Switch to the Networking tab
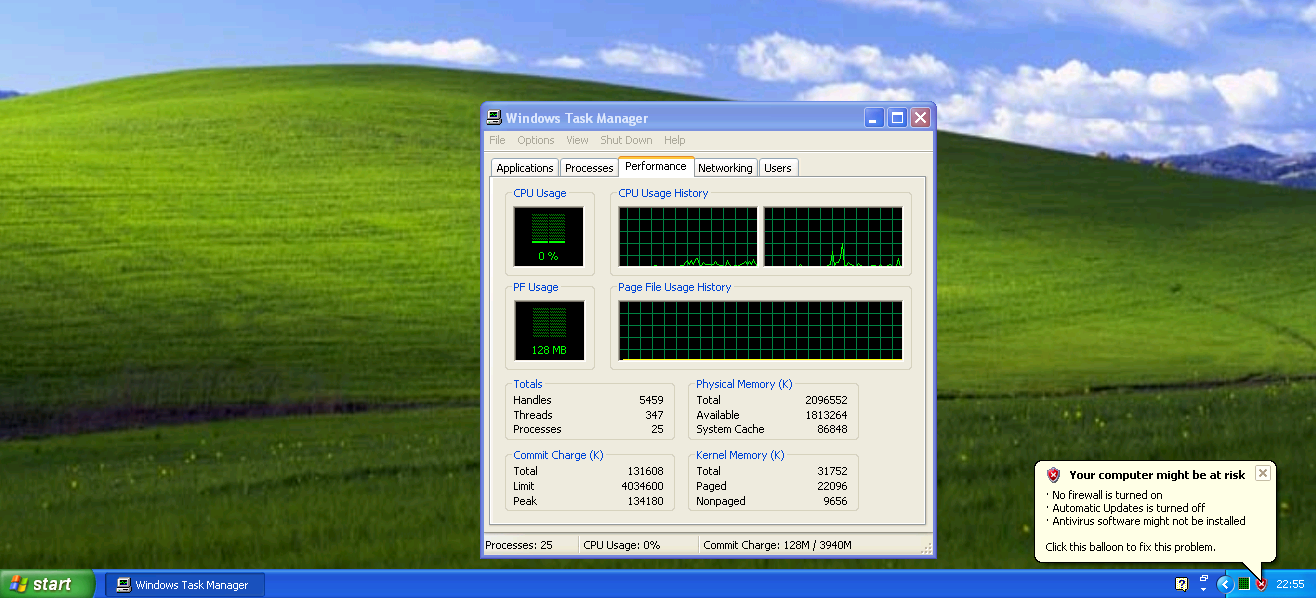This screenshot has height=598, width=1316. coord(725,168)
